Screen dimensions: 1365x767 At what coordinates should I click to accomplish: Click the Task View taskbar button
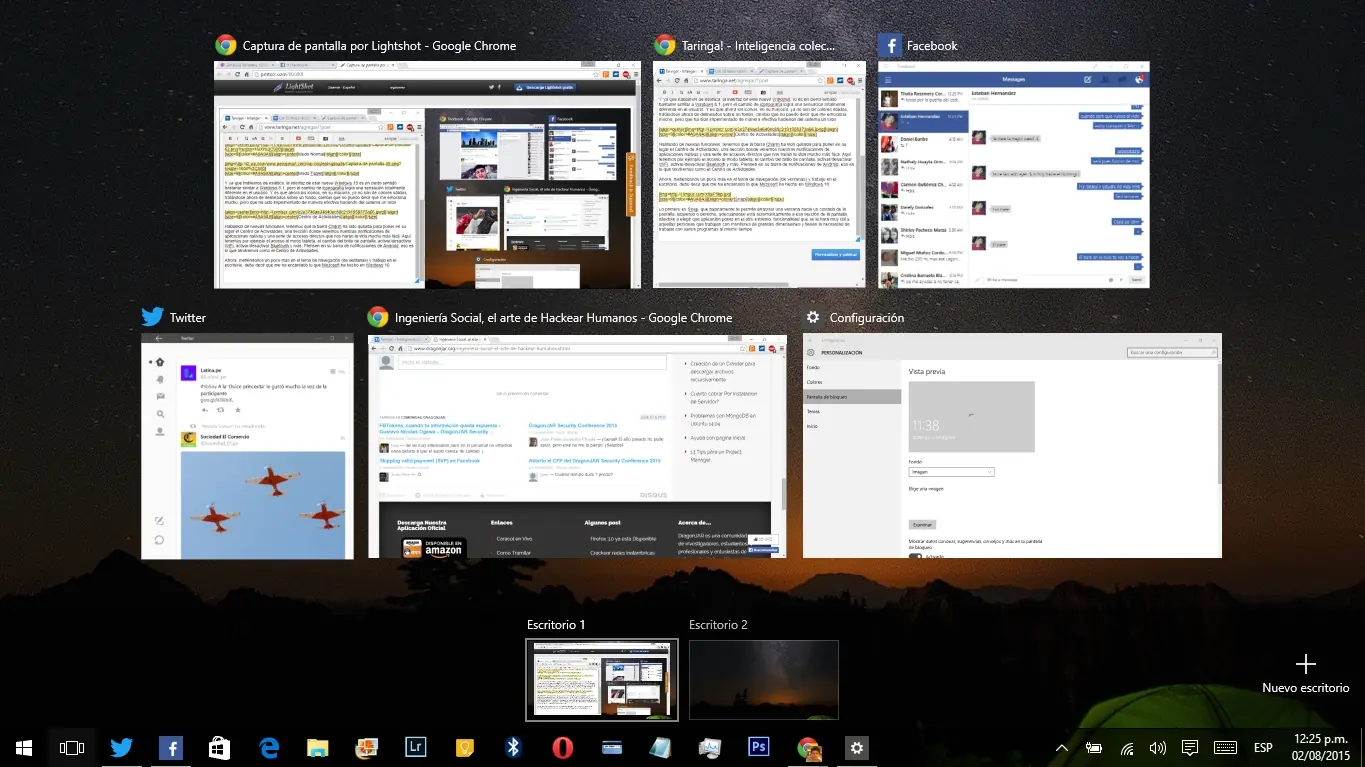click(72, 747)
